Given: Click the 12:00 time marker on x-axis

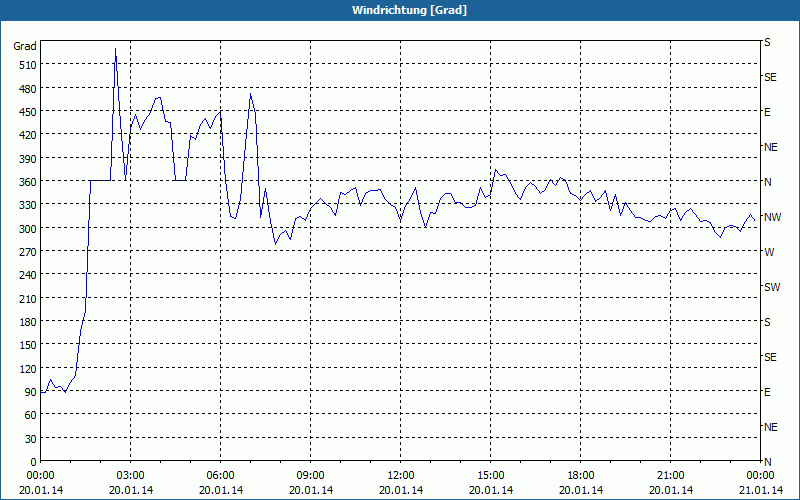Looking at the screenshot, I should point(400,475).
